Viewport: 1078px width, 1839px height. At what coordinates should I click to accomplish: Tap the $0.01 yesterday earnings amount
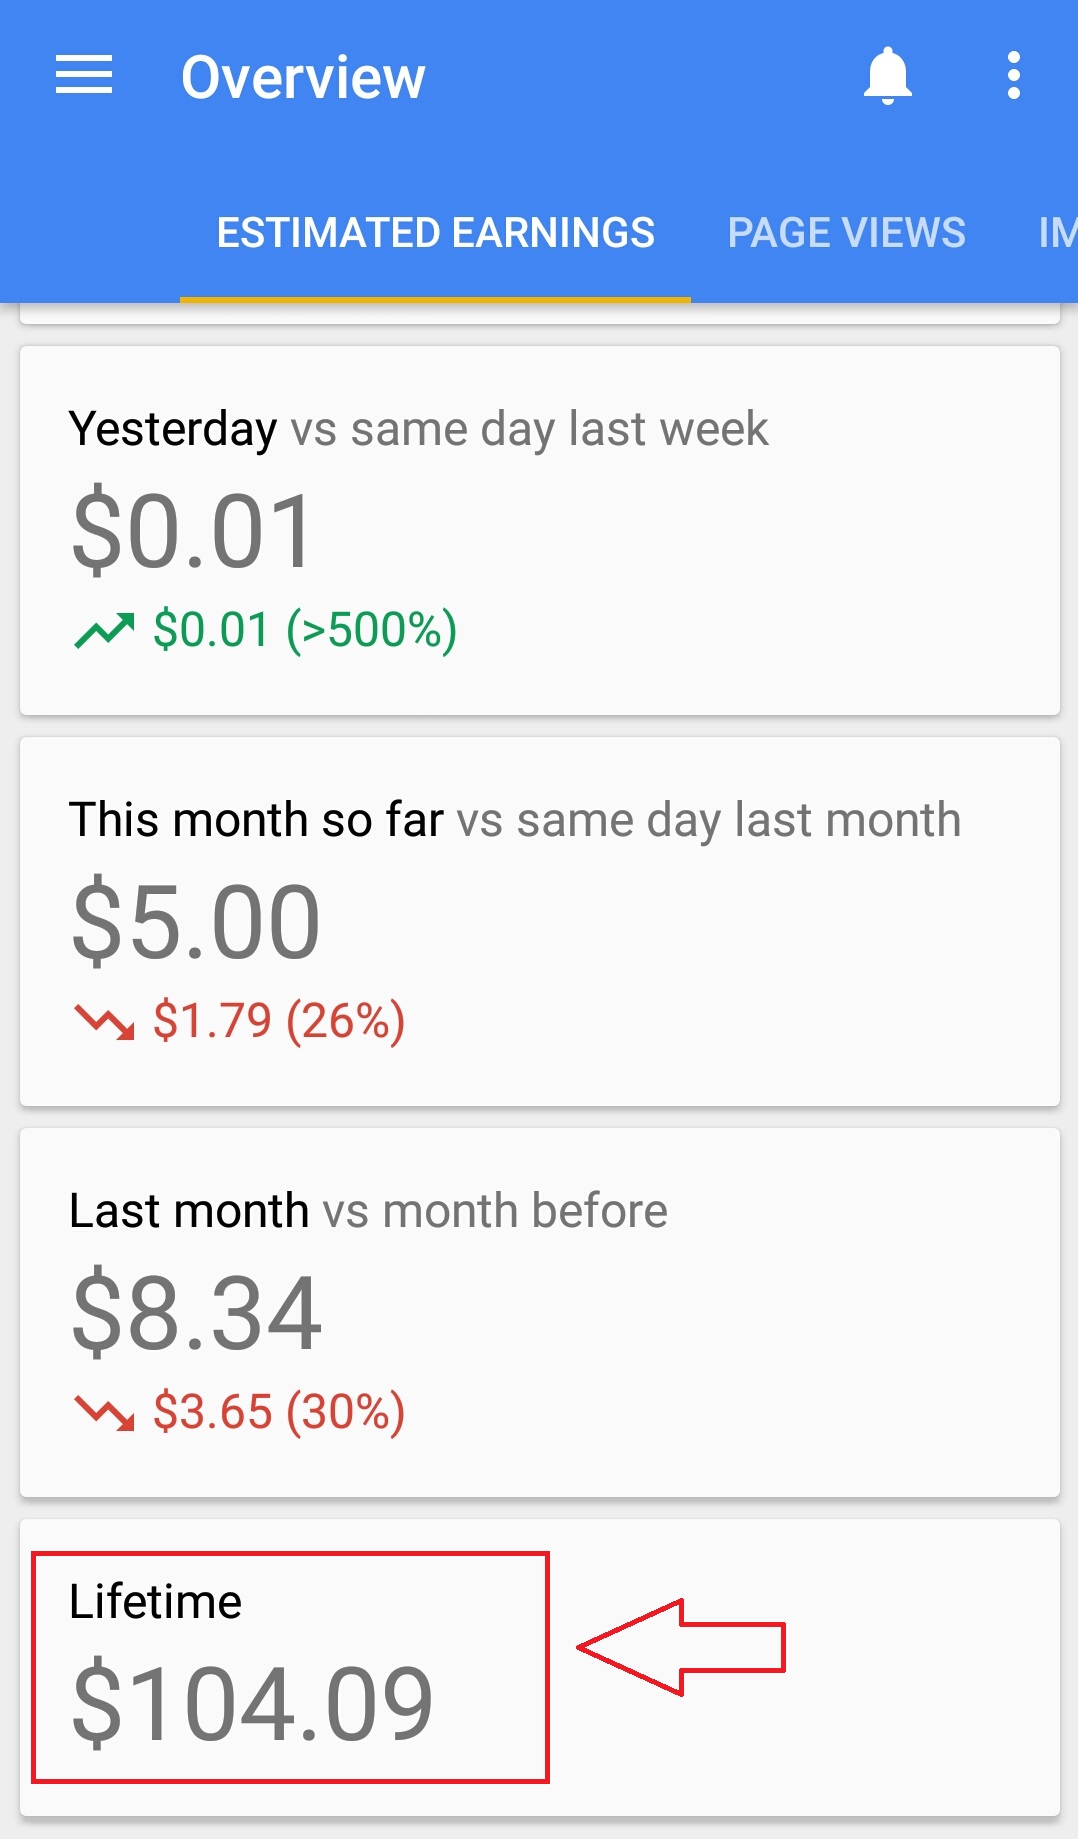pyautogui.click(x=193, y=532)
